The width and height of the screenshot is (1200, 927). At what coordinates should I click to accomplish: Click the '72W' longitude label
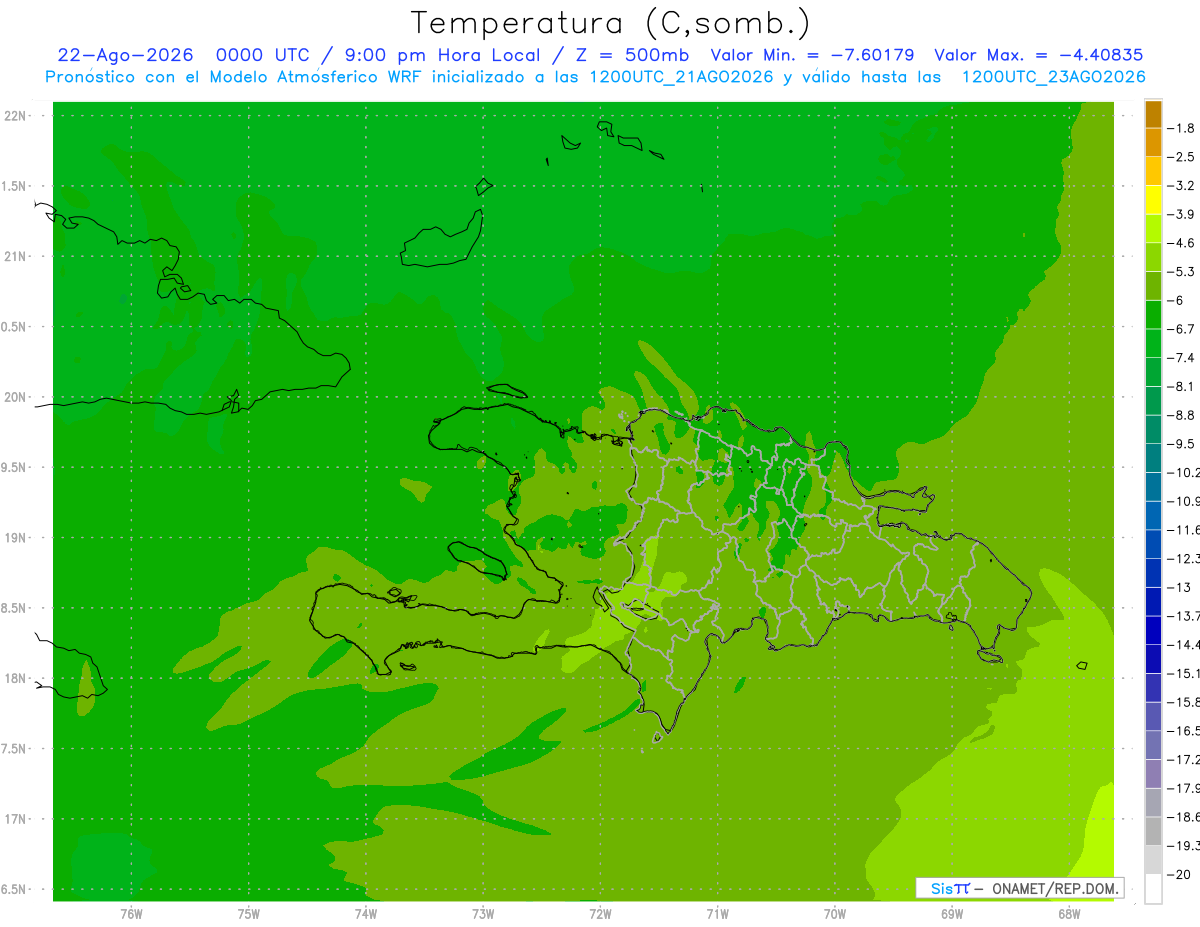point(600,914)
